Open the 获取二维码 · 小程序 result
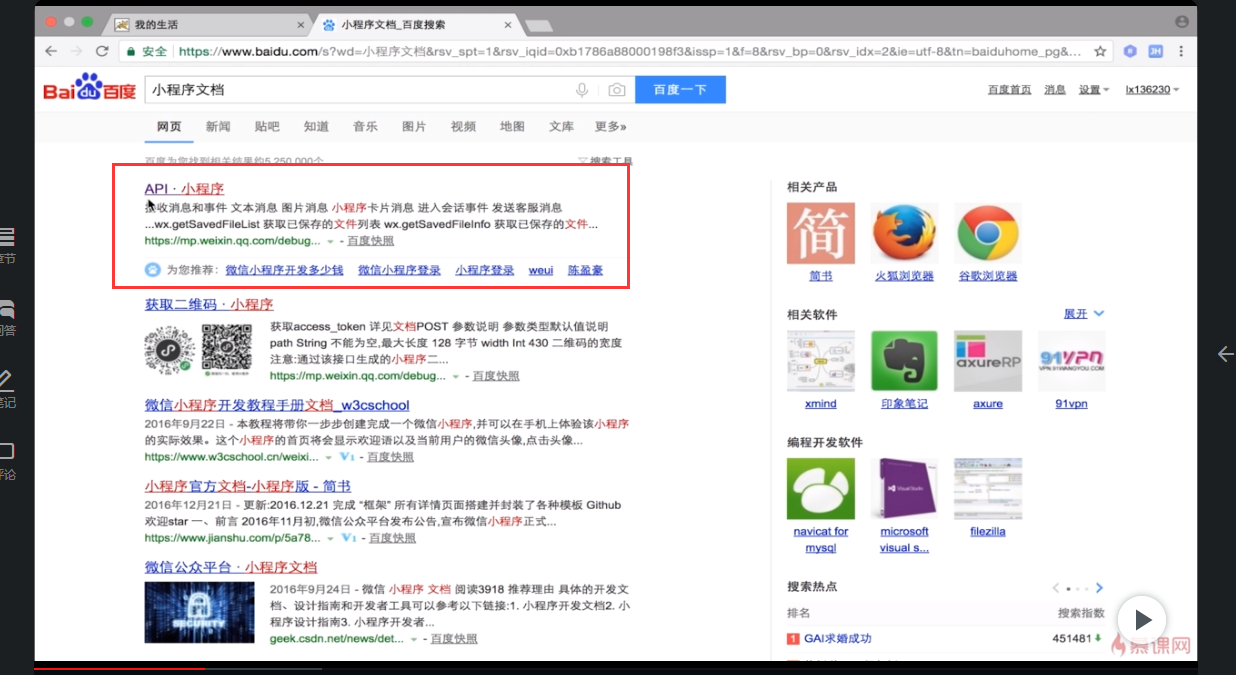The height and width of the screenshot is (675, 1236). (209, 304)
